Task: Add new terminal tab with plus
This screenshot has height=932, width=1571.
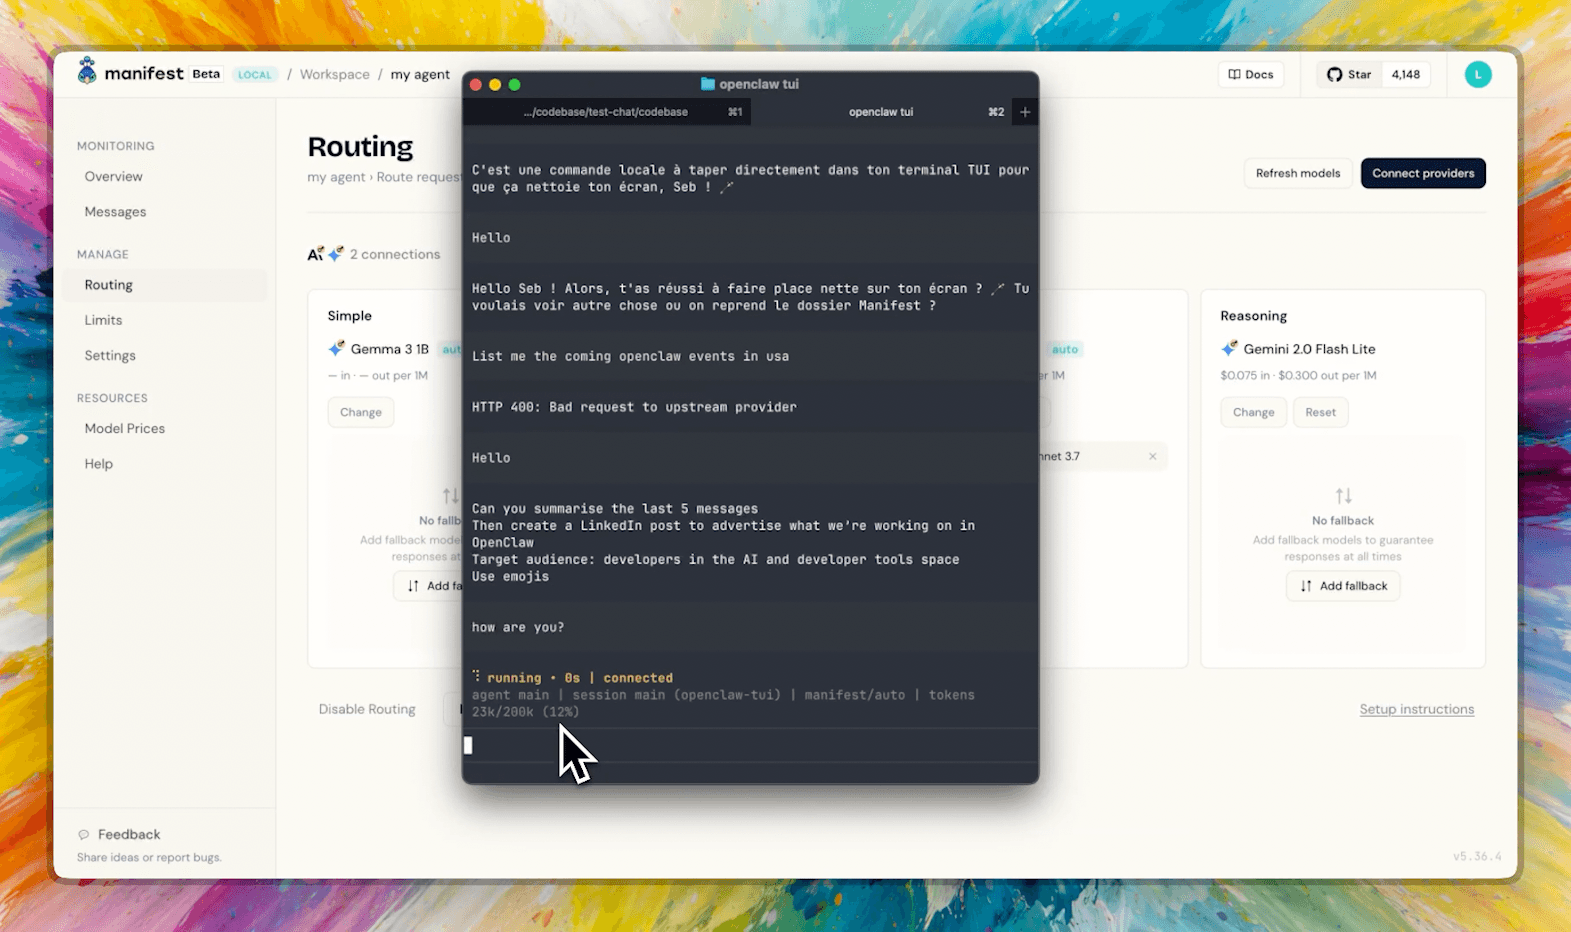Action: click(x=1025, y=112)
